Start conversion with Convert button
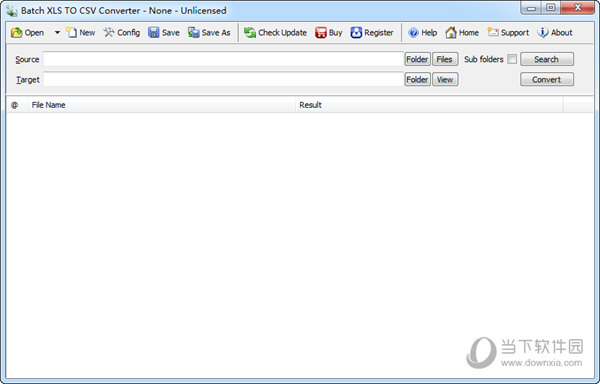This screenshot has height=384, width=600. 547,80
